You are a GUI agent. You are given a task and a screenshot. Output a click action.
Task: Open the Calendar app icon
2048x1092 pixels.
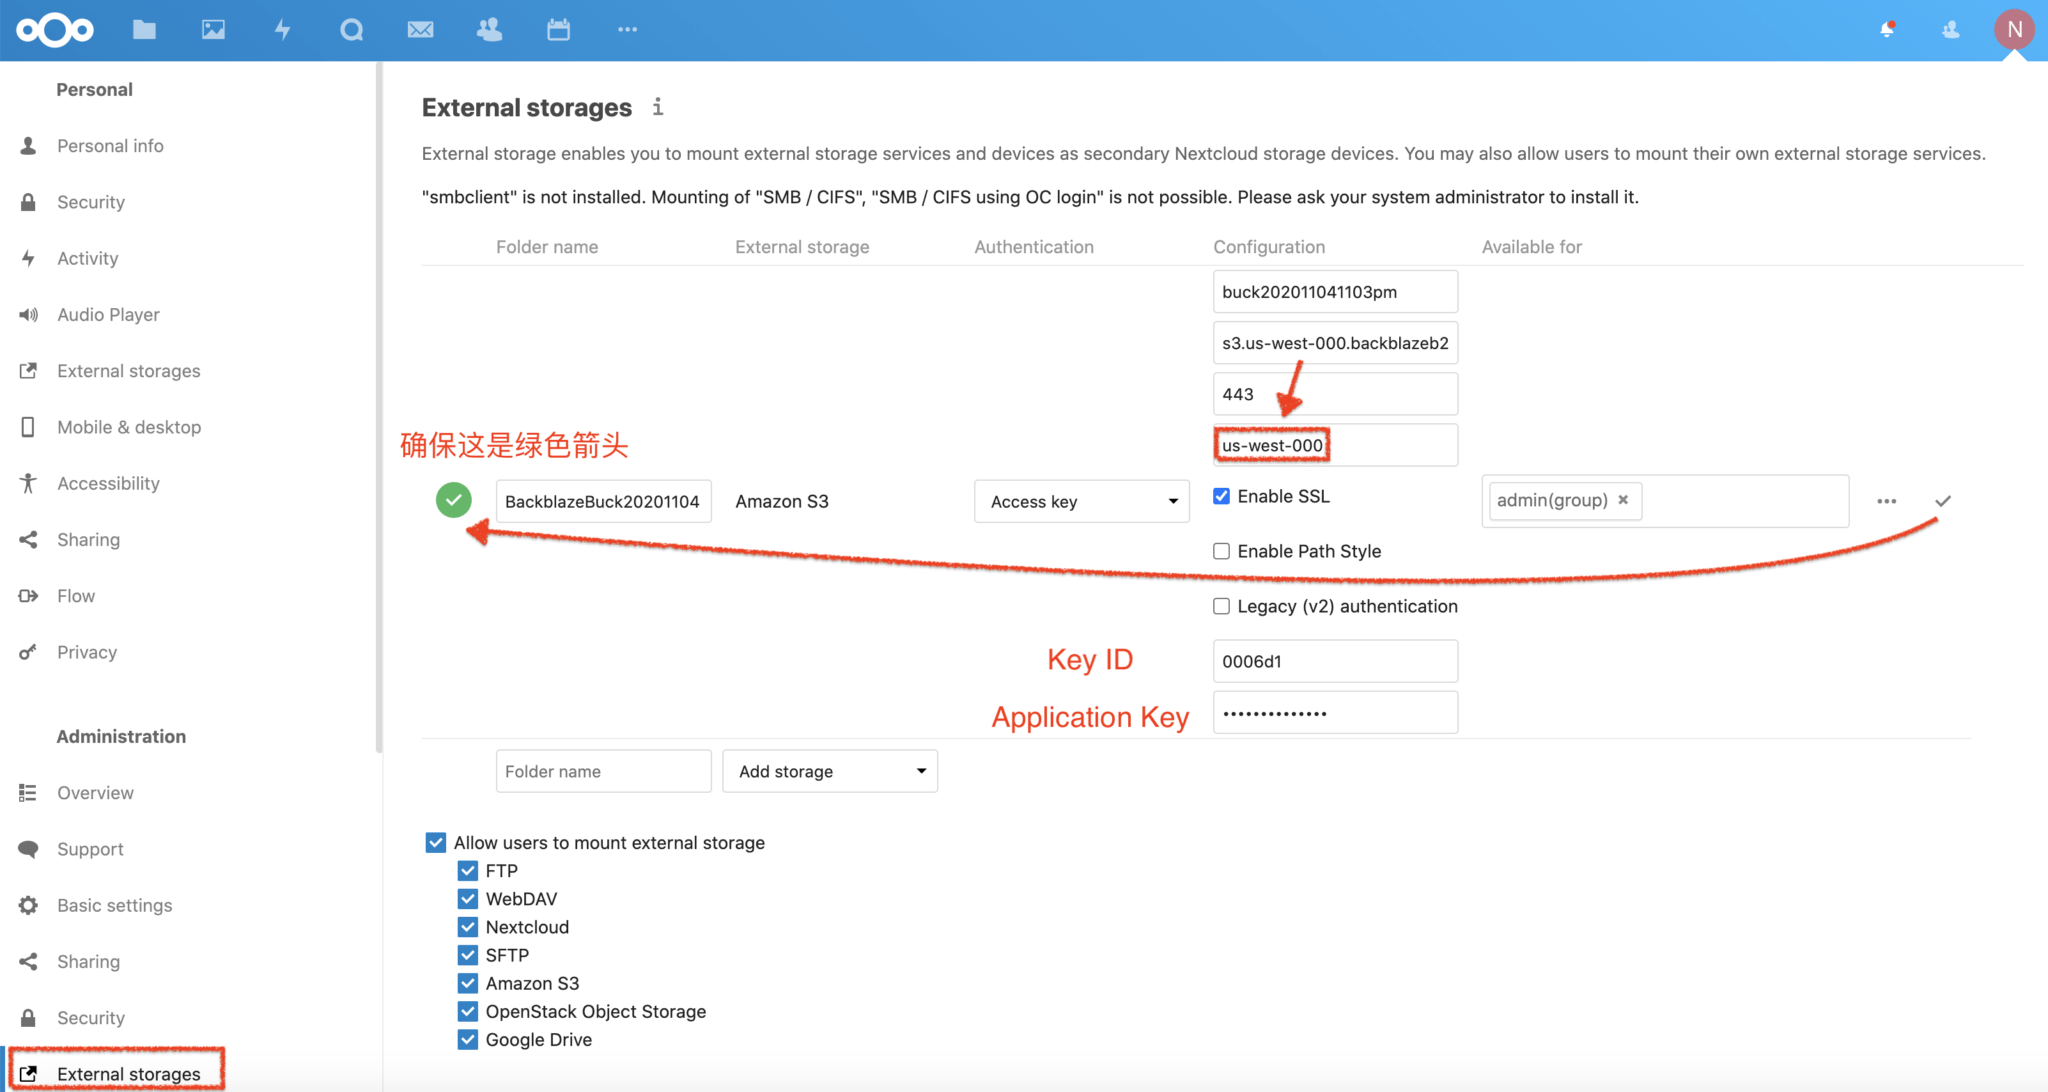pyautogui.click(x=558, y=30)
